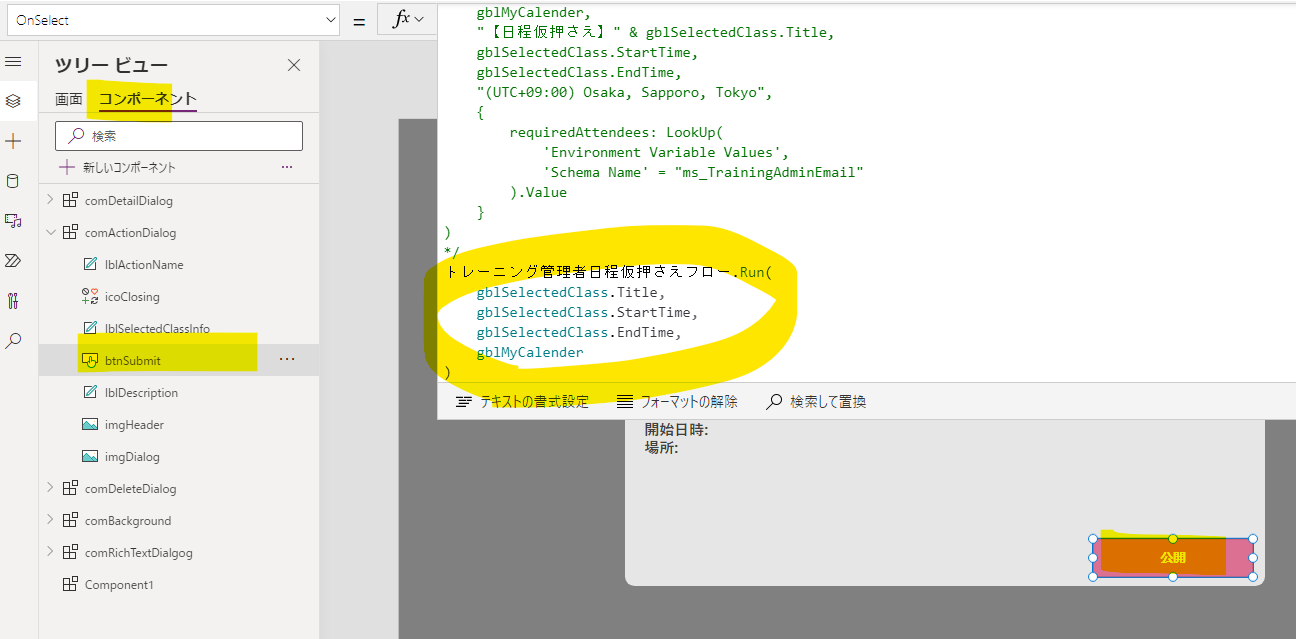Viewport: 1296px width, 639px height.
Task: Open the Power Automate flows icon
Action: pos(13,261)
